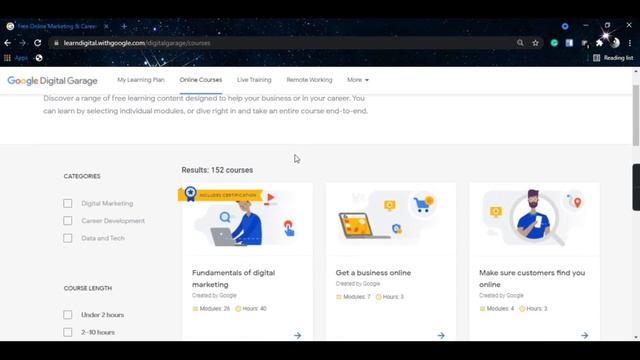Bookmark this page with the star icon
640x360 pixels.
tap(536, 43)
